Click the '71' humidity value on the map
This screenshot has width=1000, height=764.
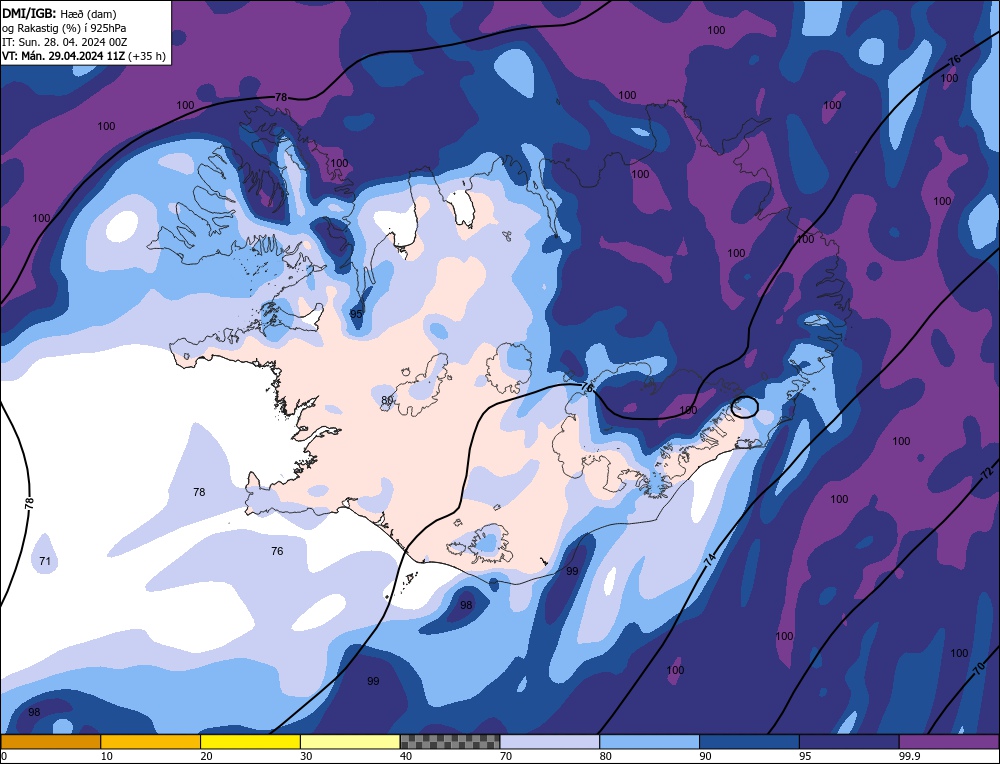tap(45, 561)
